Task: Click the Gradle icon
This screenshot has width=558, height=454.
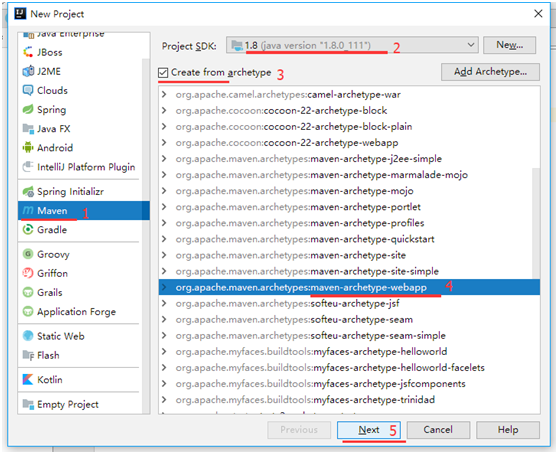Action: pos(28,229)
